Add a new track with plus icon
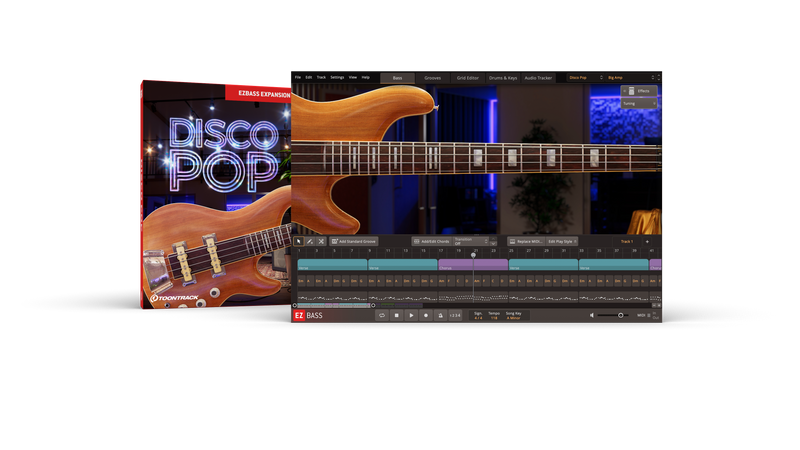 [x=647, y=241]
